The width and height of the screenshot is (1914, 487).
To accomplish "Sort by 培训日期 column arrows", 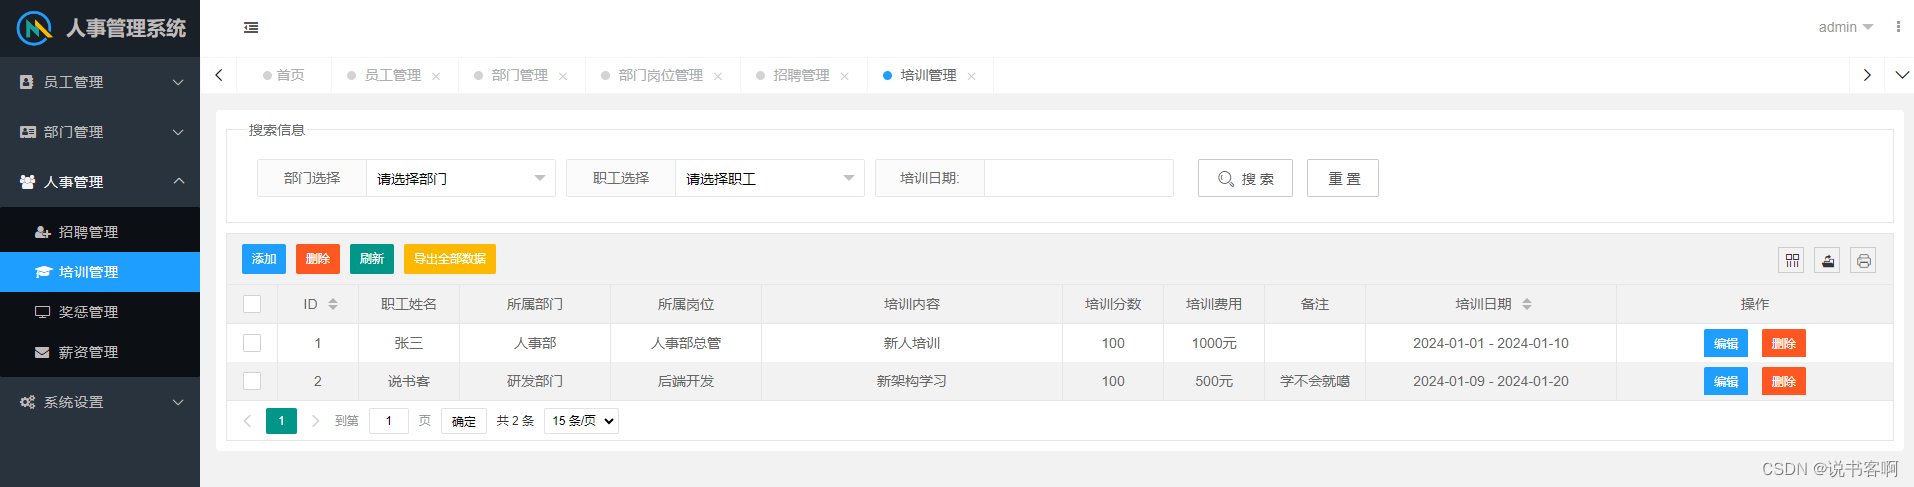I will (x=1527, y=304).
